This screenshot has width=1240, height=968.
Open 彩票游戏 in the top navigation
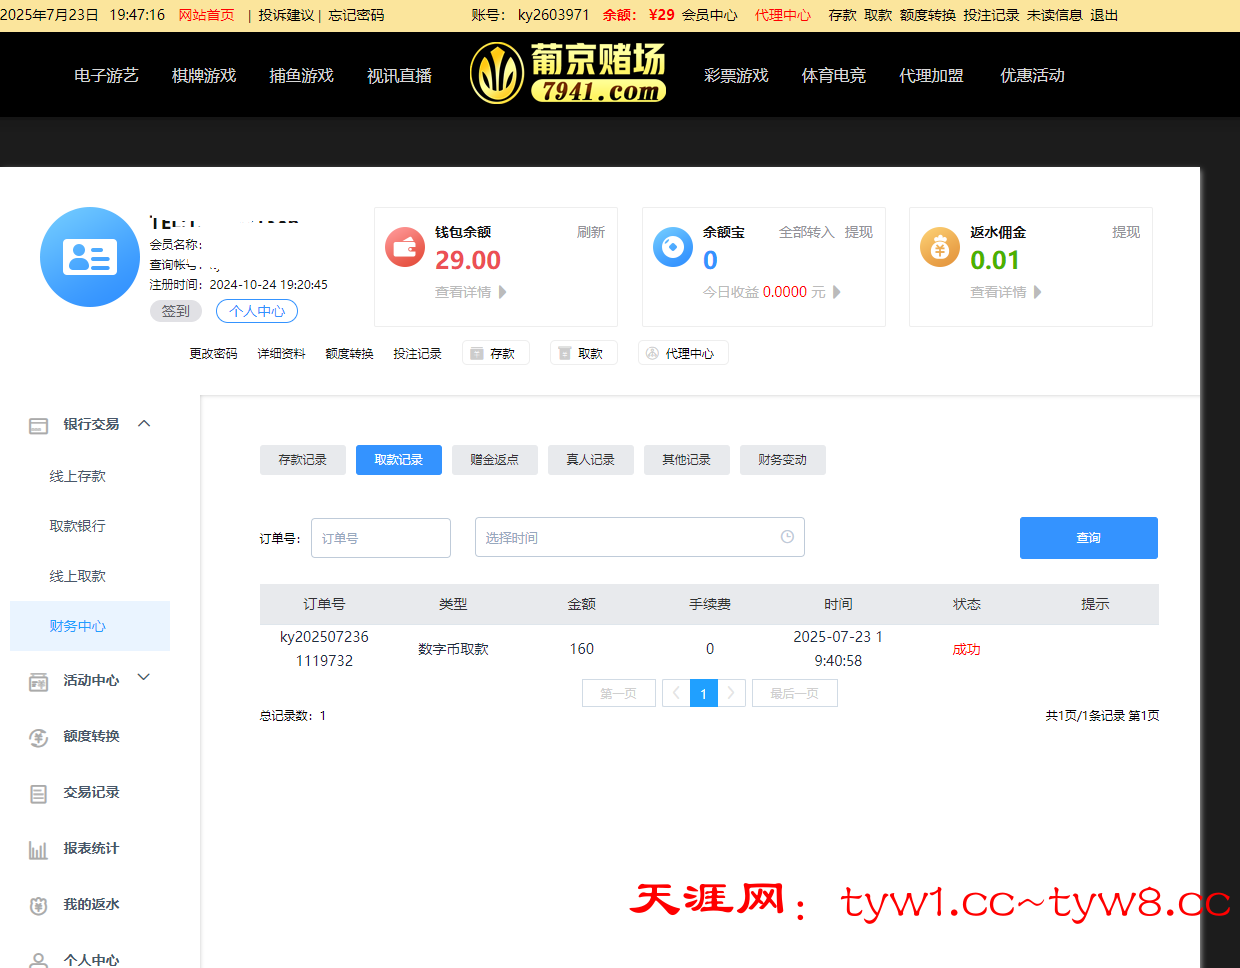pyautogui.click(x=736, y=76)
